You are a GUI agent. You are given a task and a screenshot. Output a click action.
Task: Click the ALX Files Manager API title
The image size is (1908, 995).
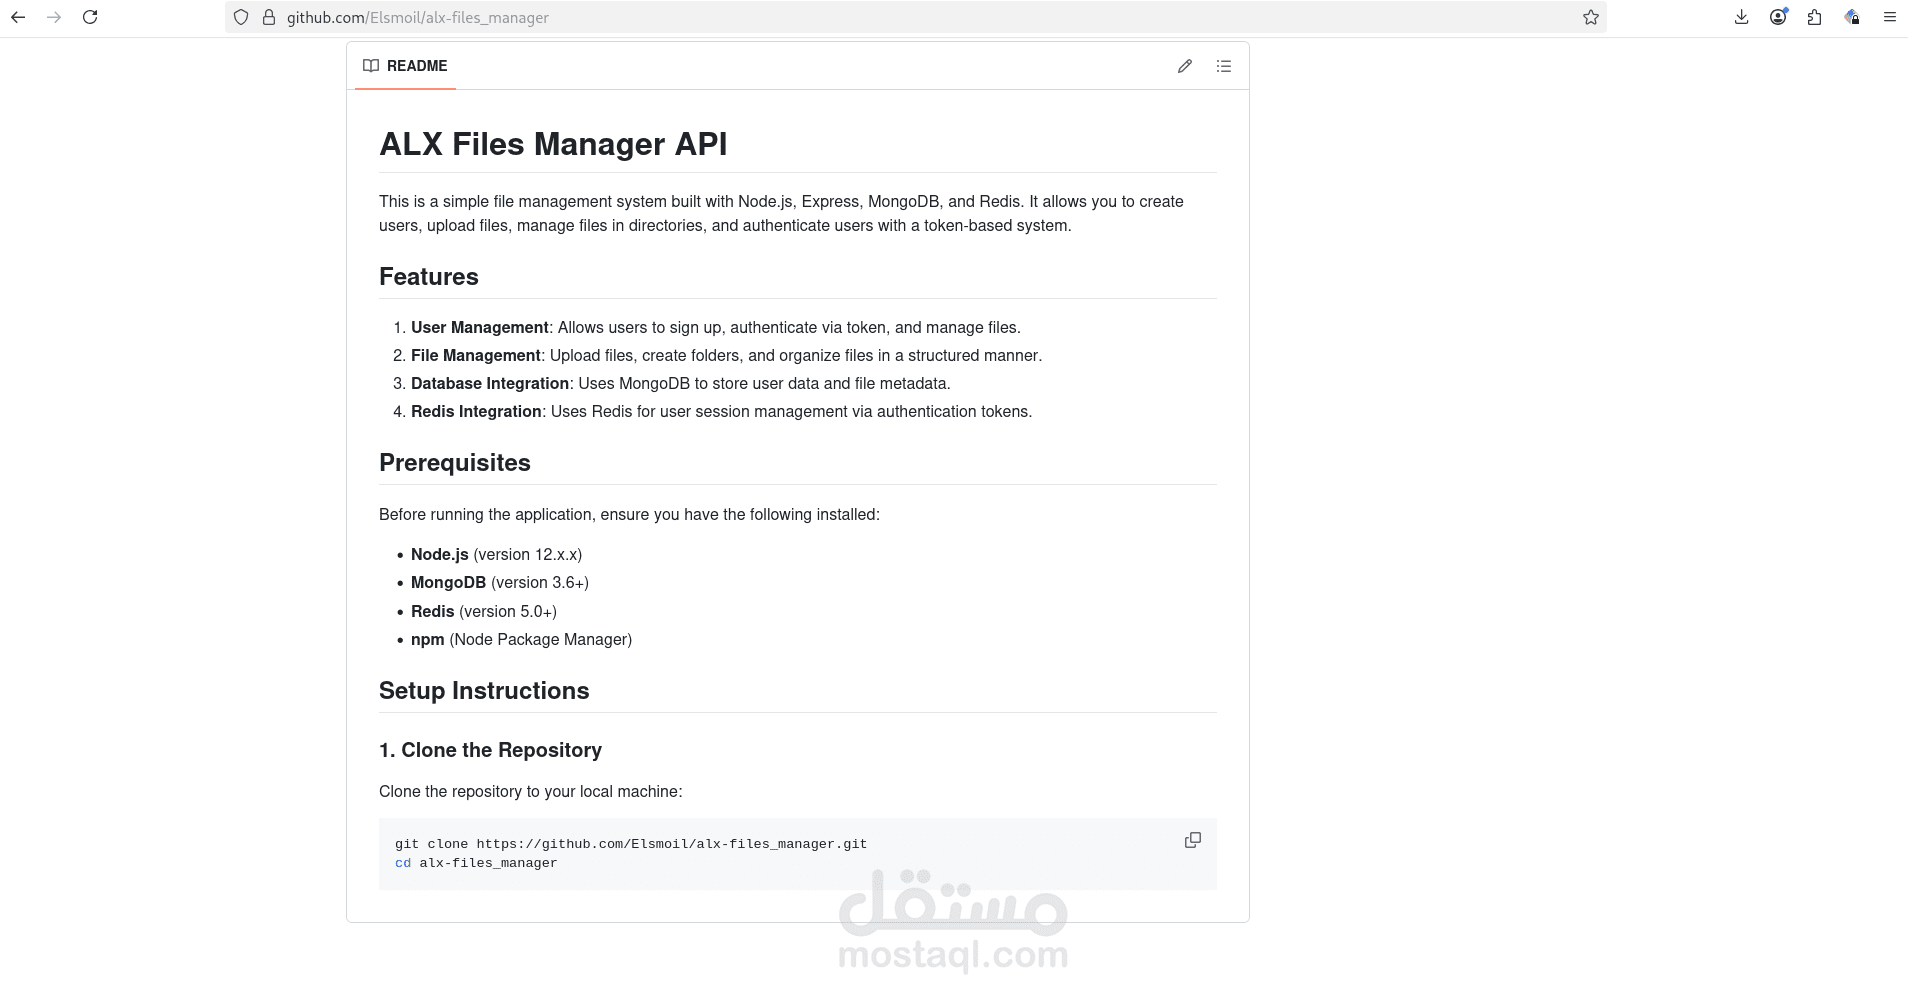553,143
